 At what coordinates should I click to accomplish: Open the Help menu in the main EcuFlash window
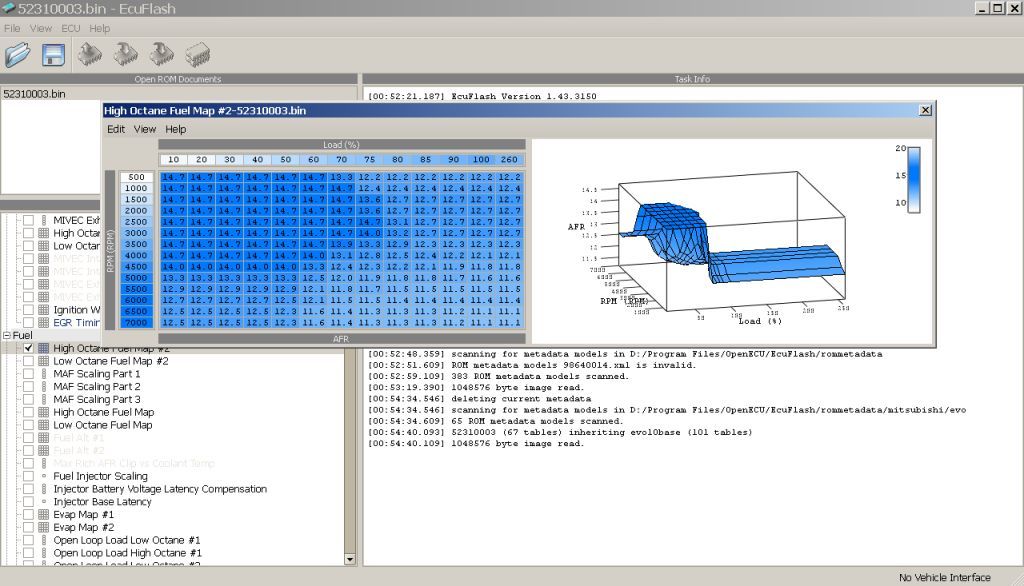point(99,28)
